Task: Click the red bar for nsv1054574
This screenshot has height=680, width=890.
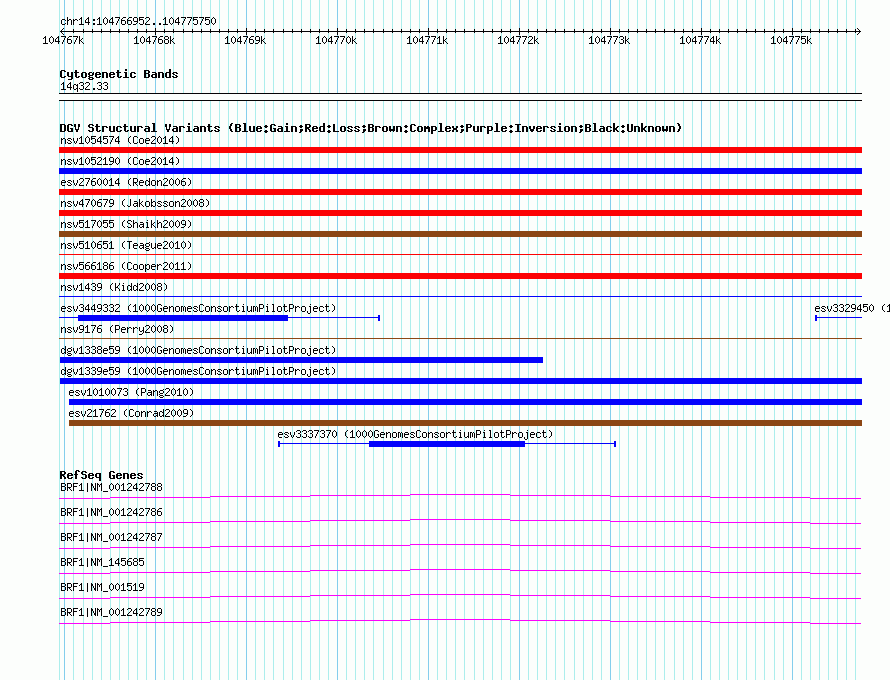Action: [x=460, y=150]
